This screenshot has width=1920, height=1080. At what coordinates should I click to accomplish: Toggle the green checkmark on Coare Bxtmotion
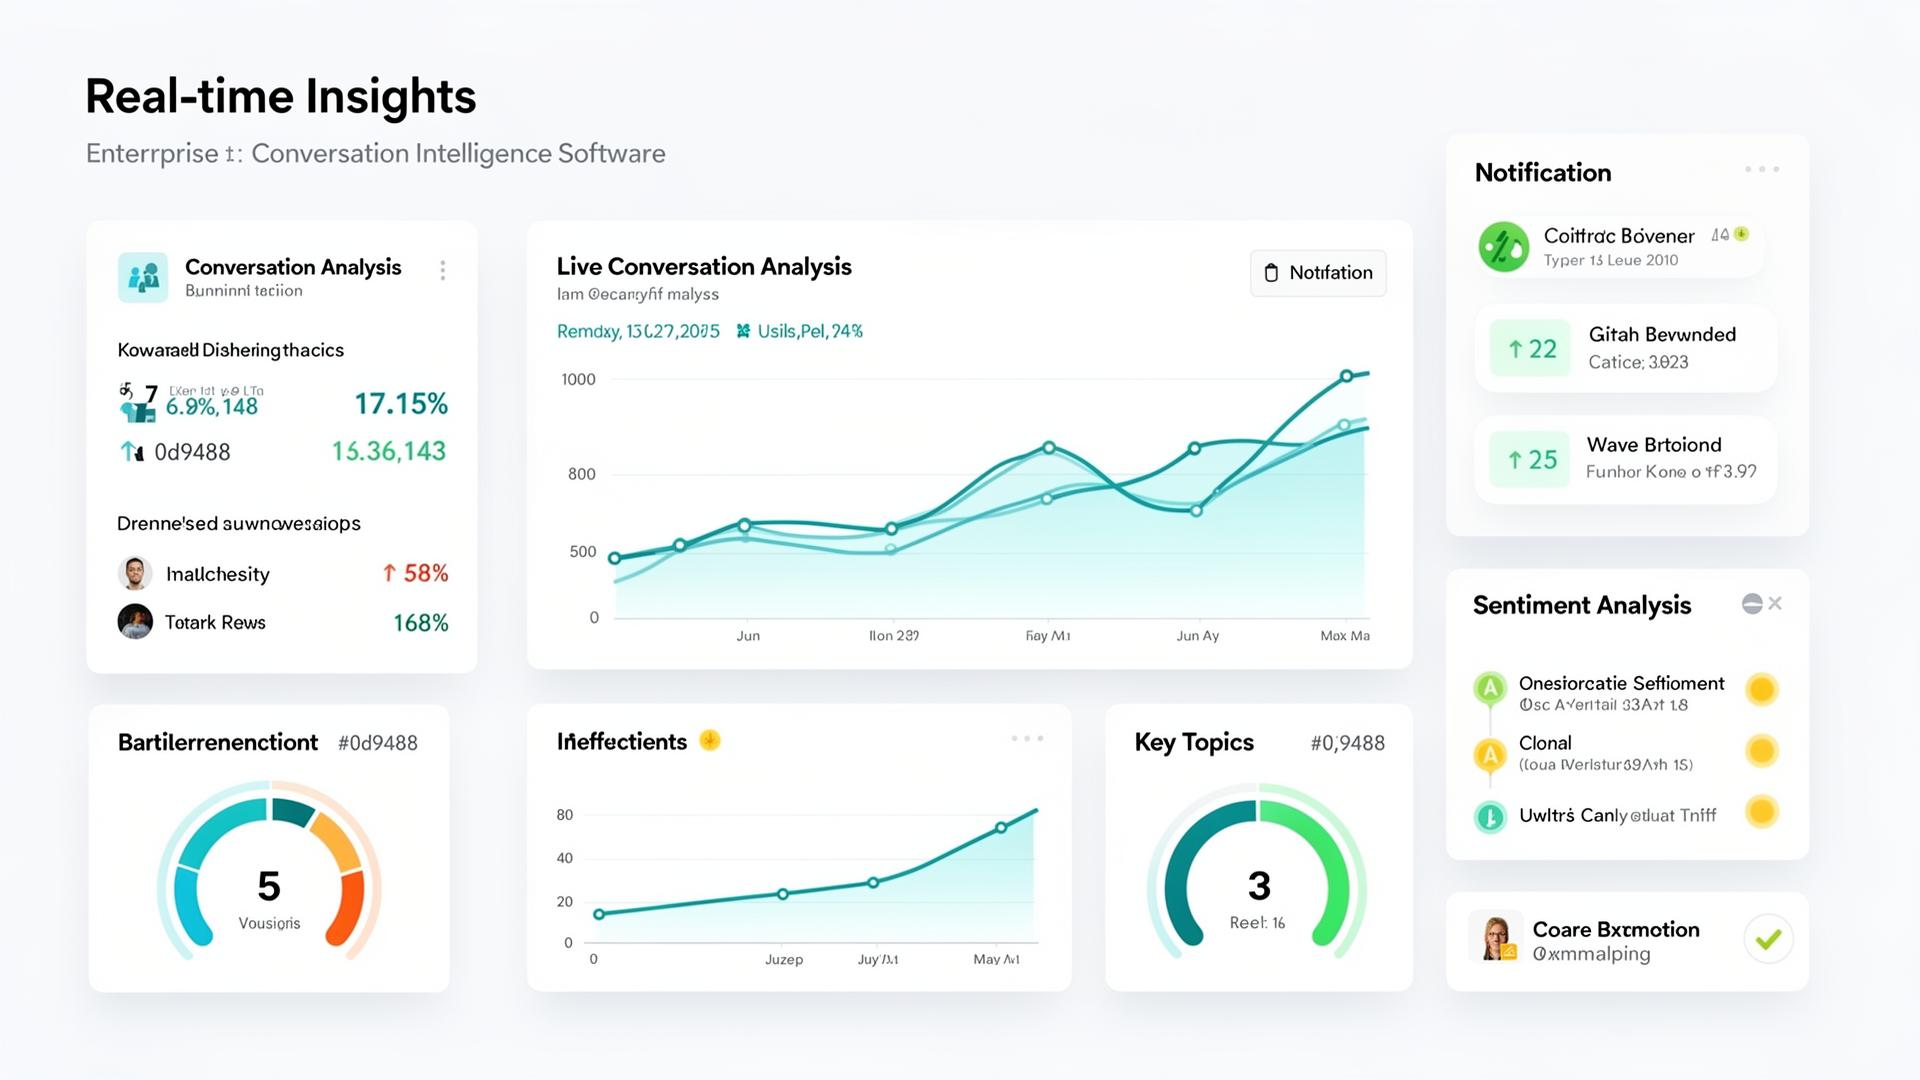(x=1768, y=939)
